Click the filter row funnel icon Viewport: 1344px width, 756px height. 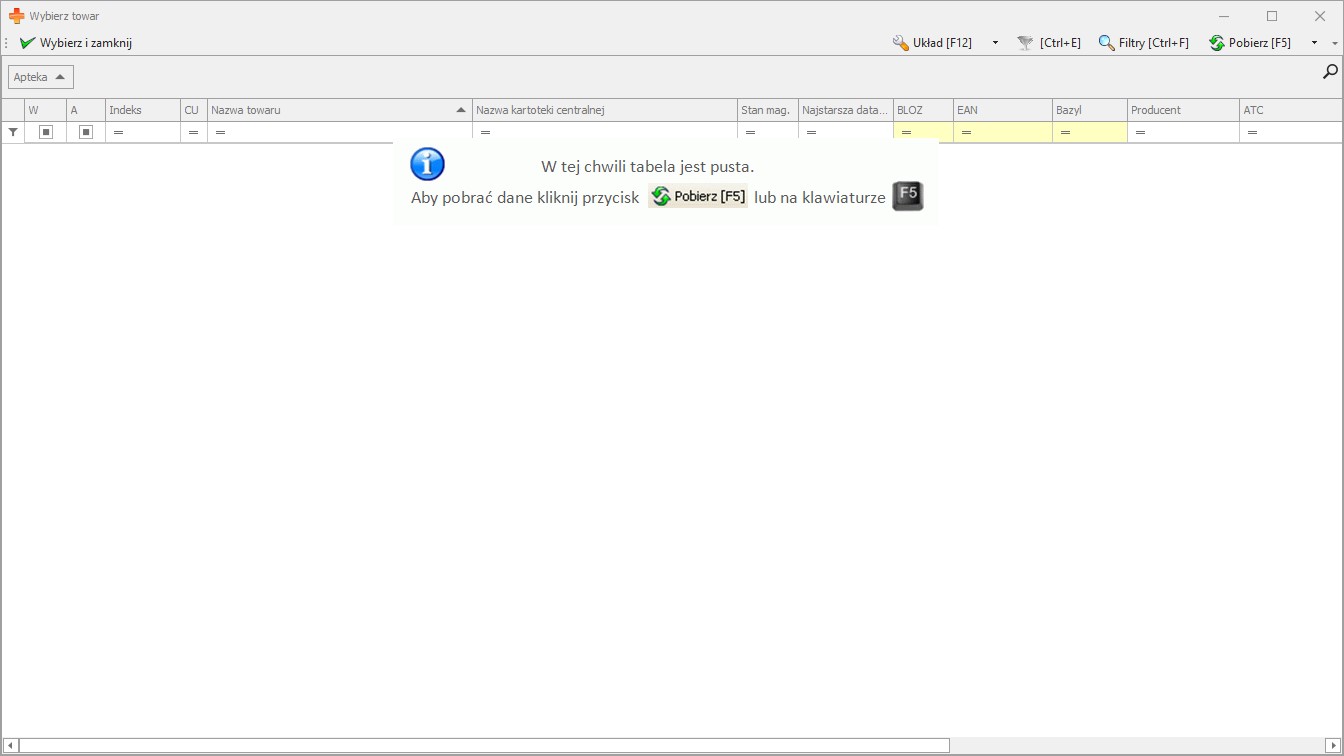pos(13,132)
